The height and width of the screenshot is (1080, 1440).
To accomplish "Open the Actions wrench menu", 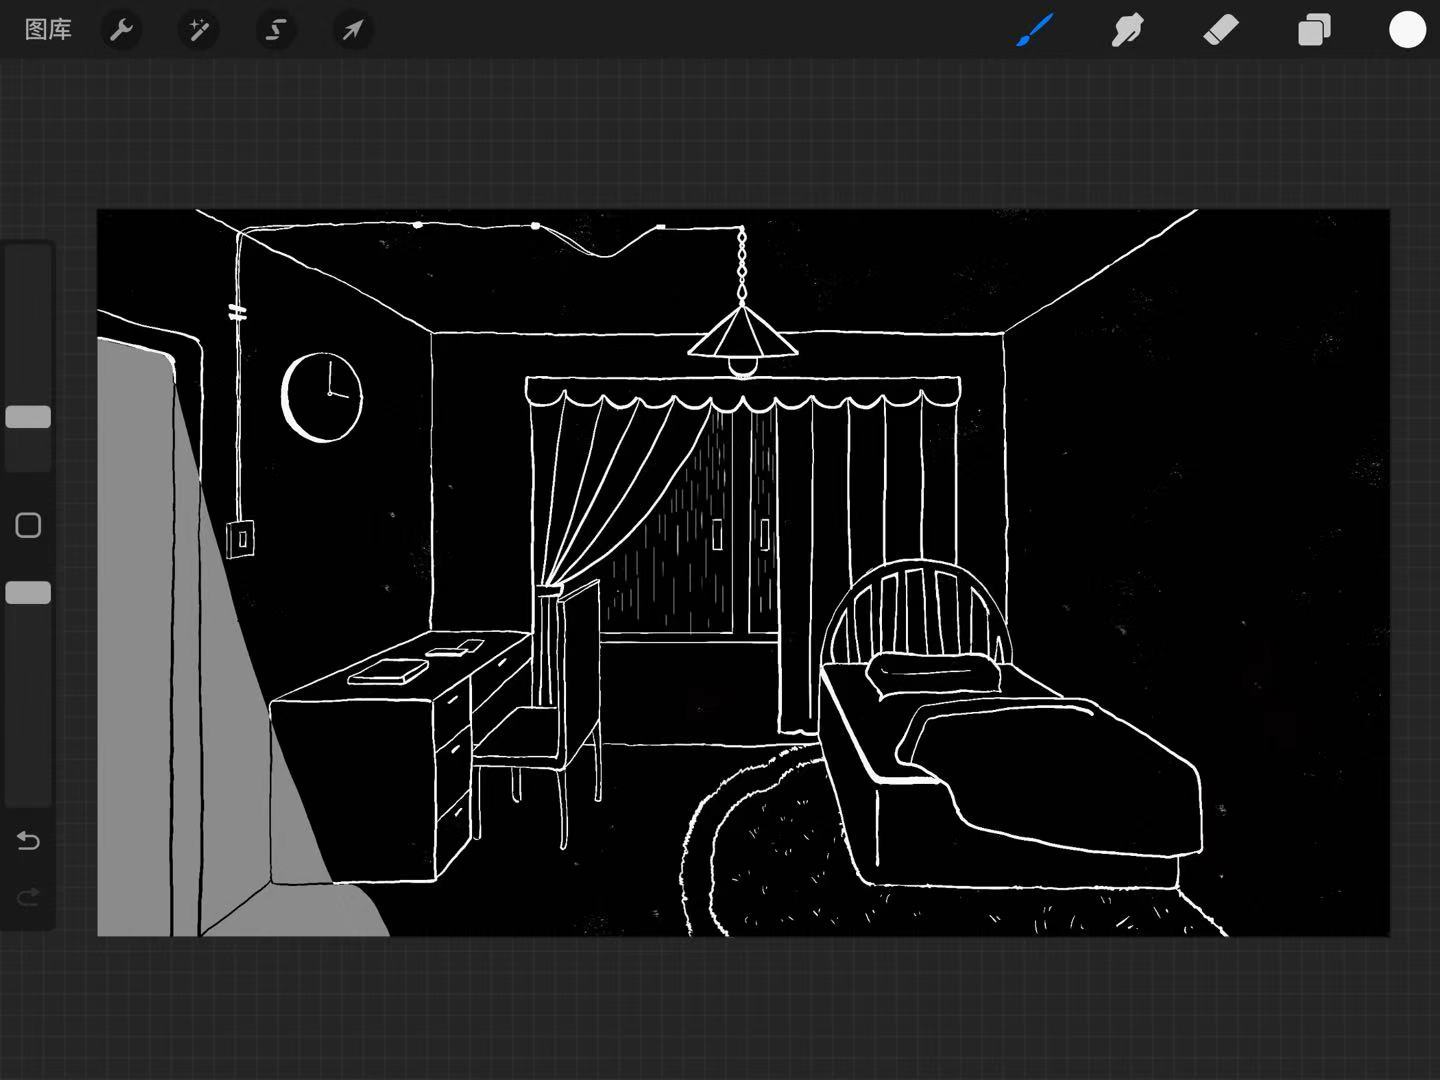I will click(121, 30).
